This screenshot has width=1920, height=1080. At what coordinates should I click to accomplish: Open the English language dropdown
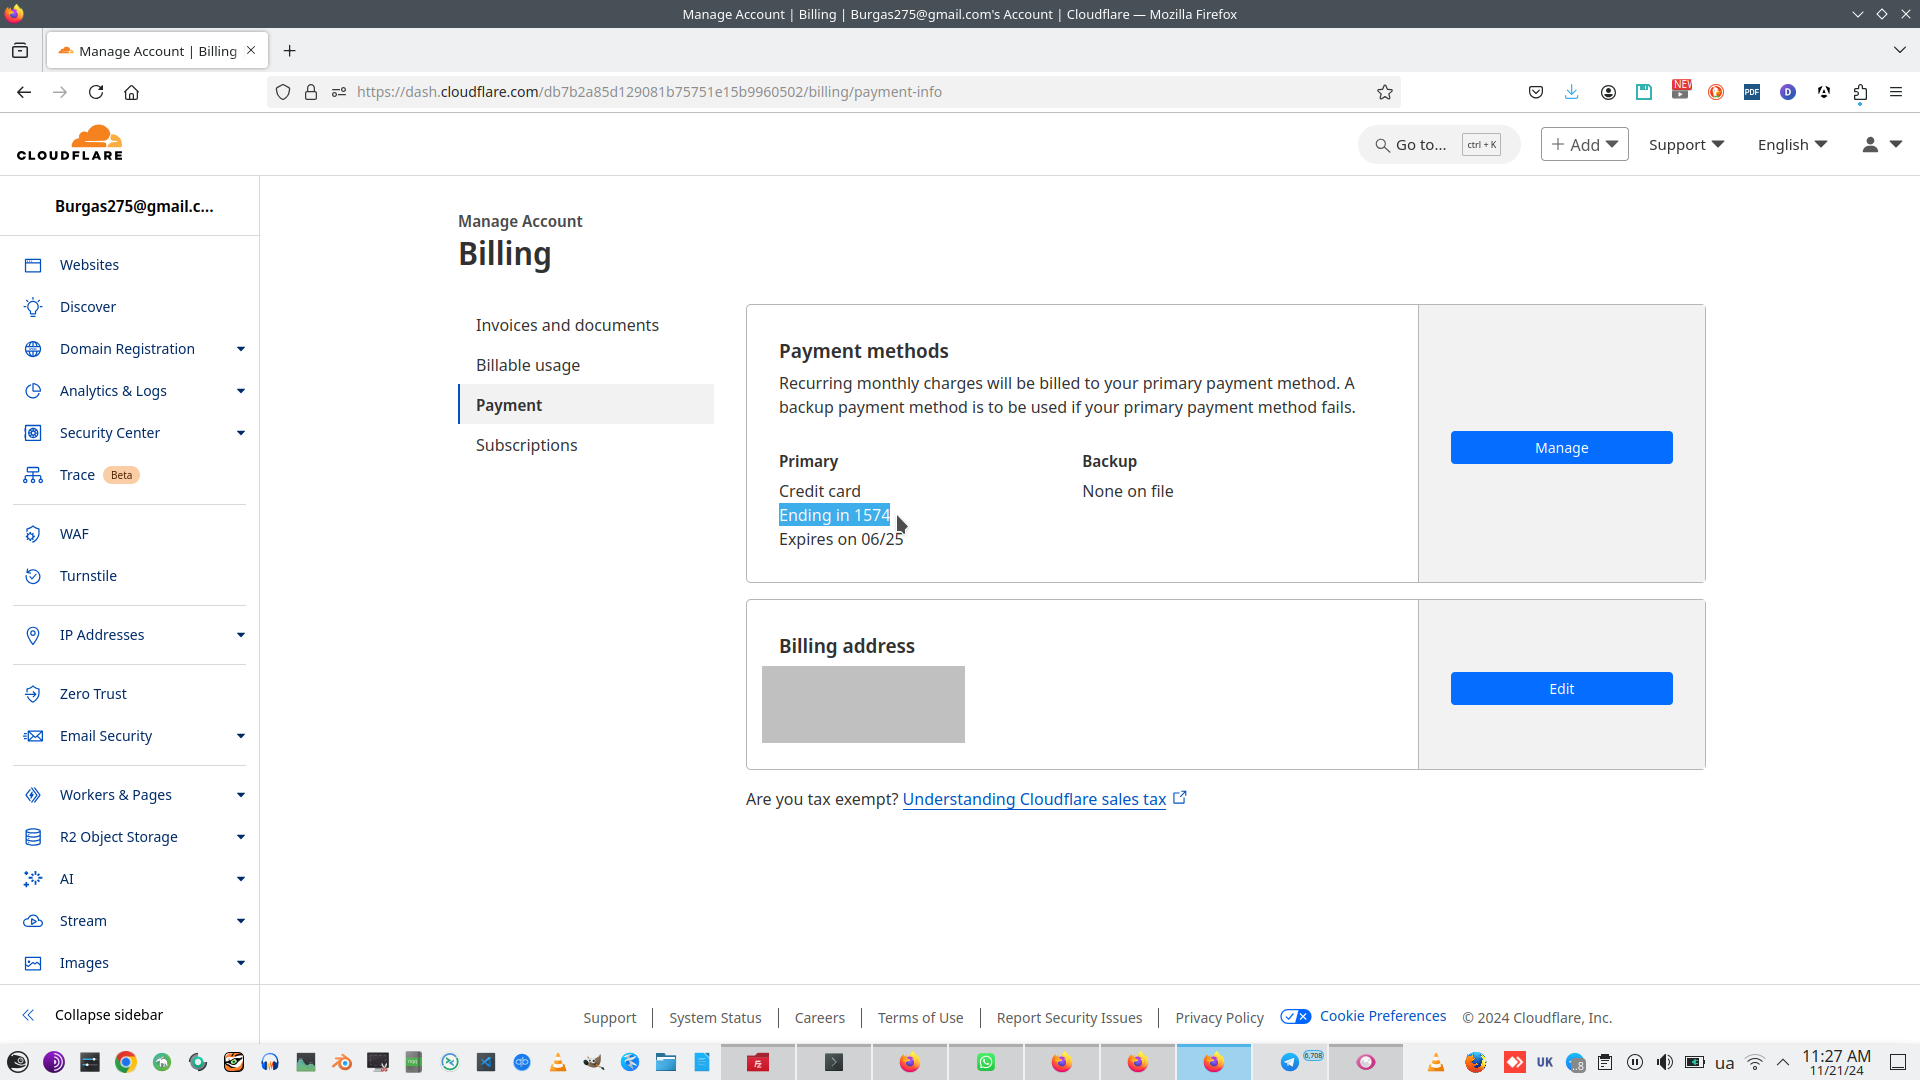click(1792, 145)
